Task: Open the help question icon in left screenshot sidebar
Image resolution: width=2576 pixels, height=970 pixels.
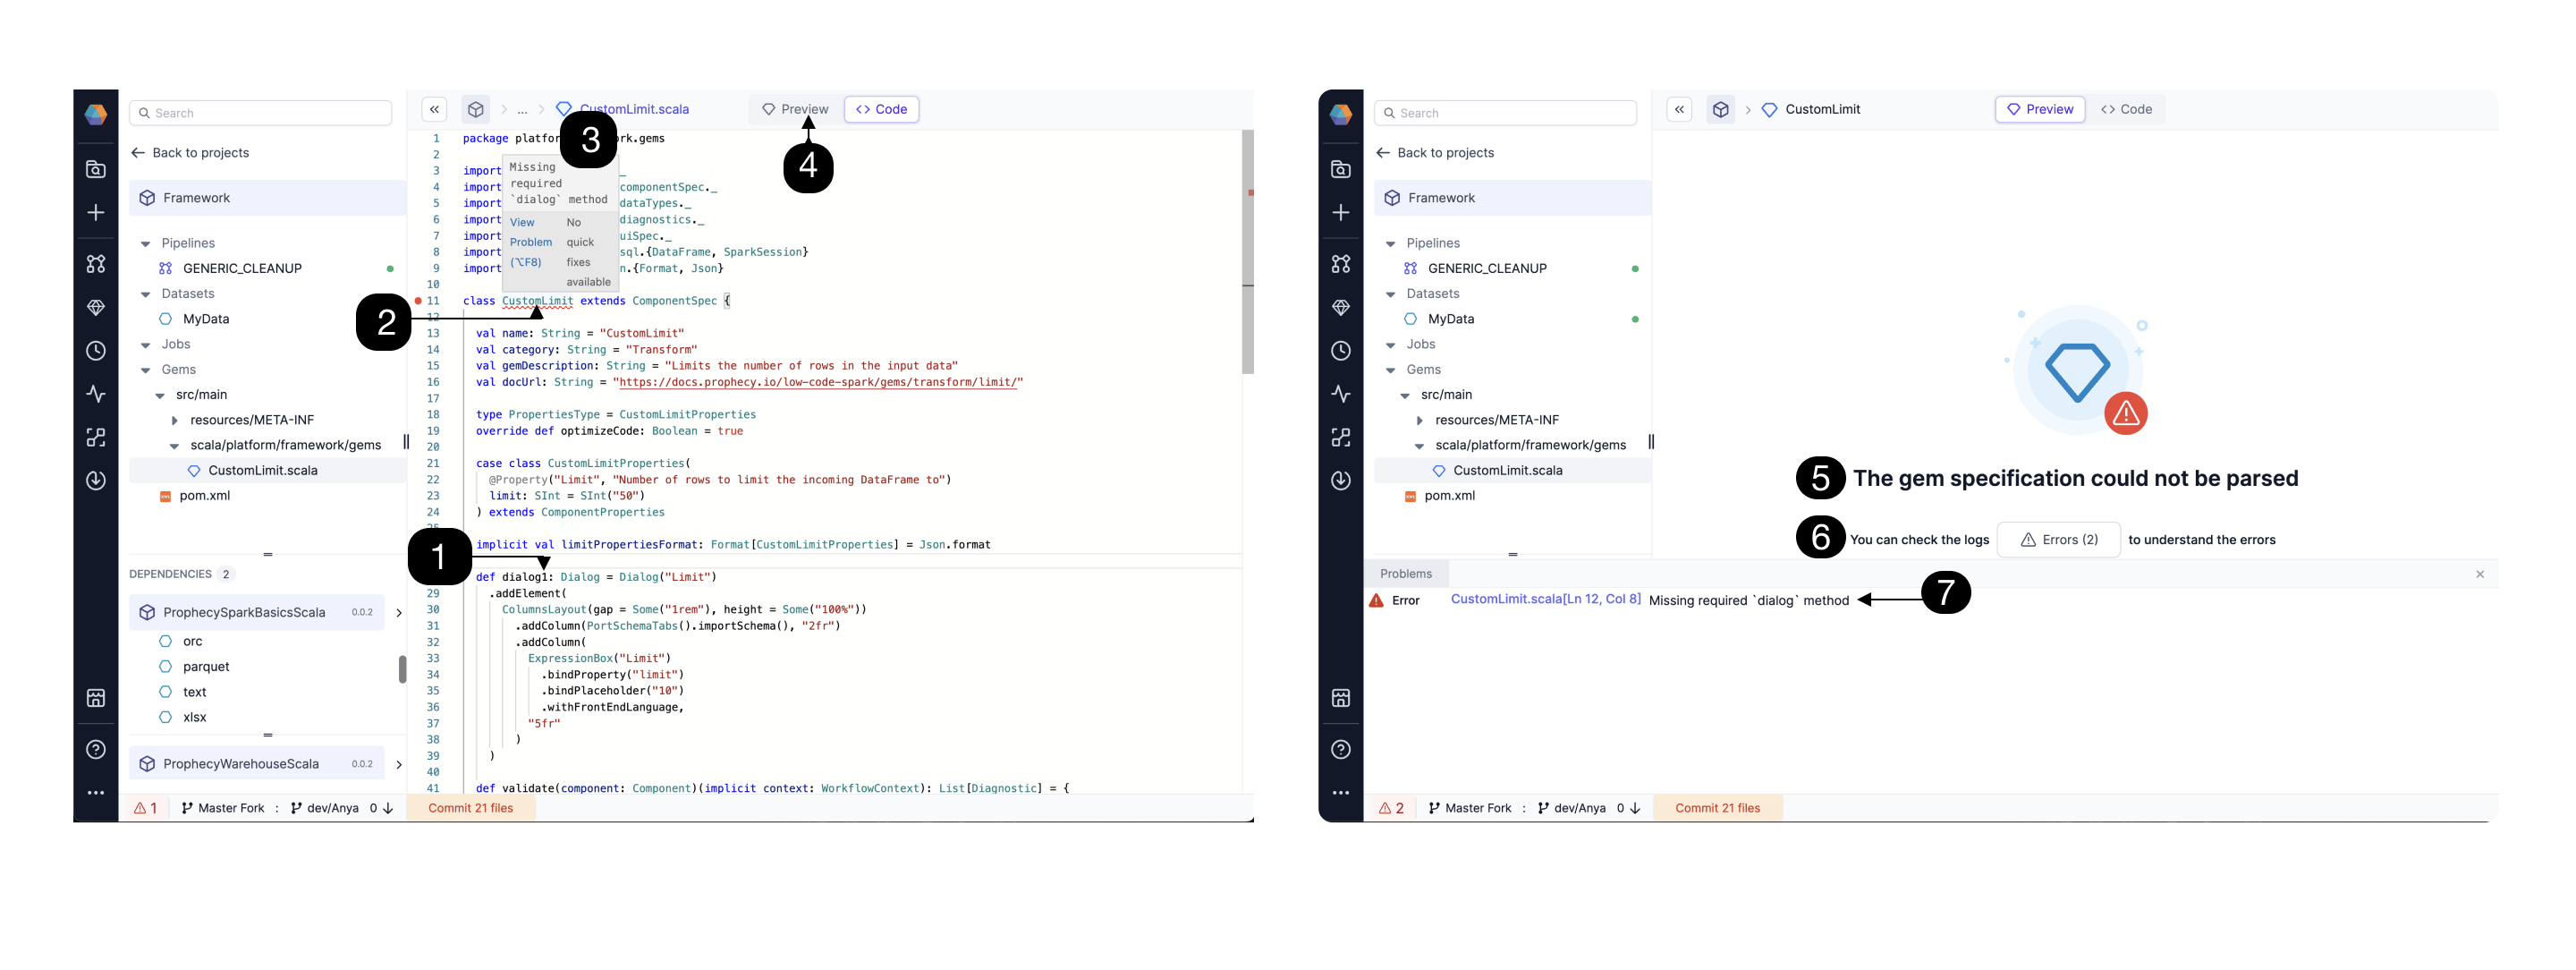Action: click(96, 749)
